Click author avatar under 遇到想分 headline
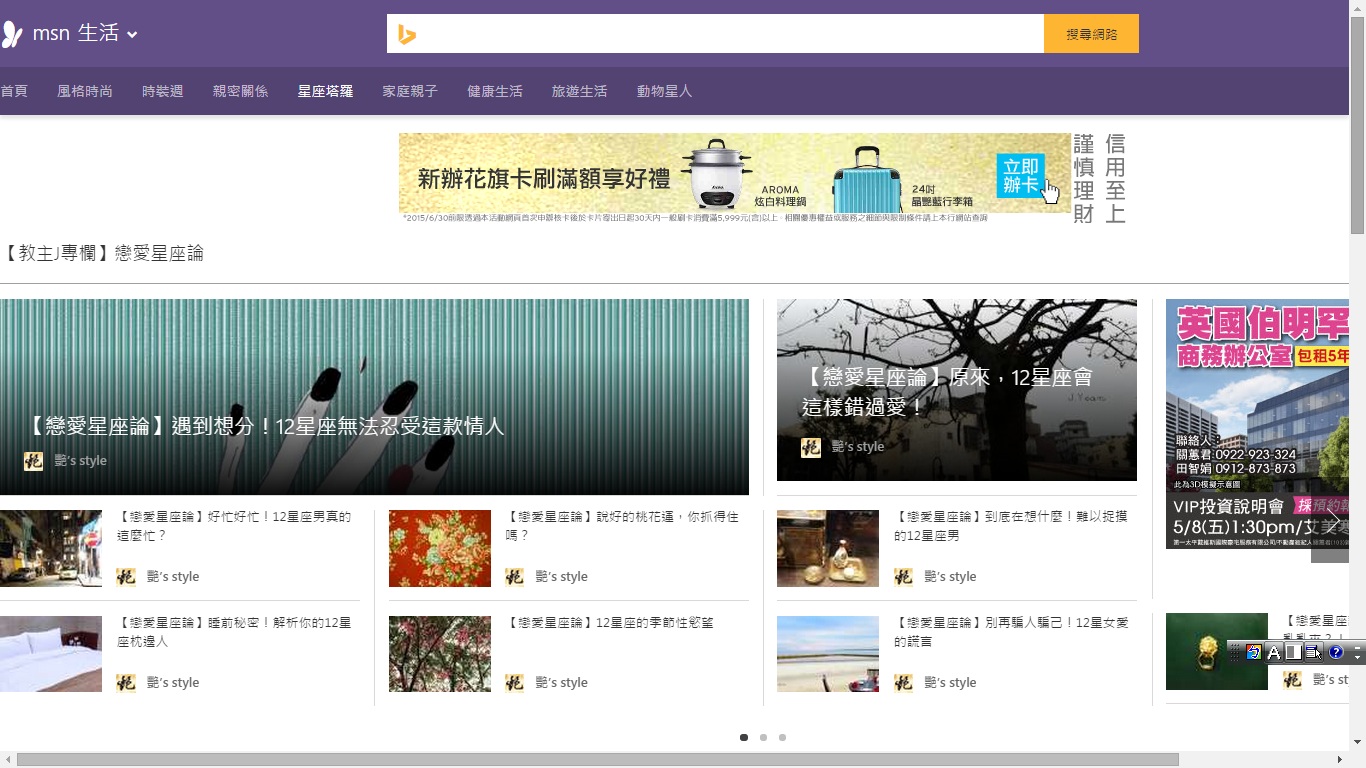This screenshot has width=1366, height=768. (33, 461)
